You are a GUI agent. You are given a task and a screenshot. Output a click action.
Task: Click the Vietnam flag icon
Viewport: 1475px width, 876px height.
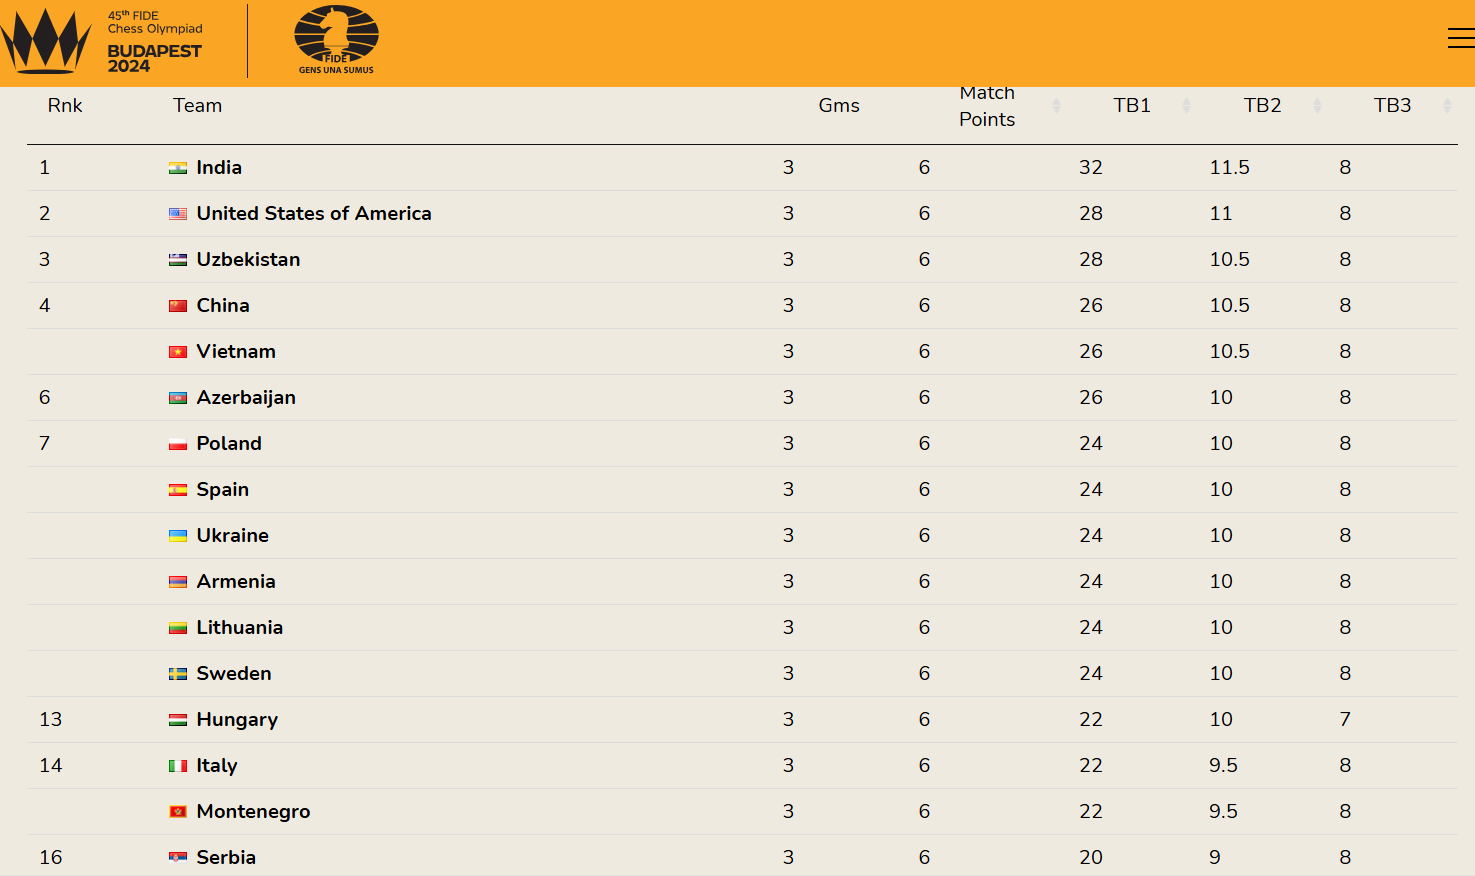tap(178, 352)
